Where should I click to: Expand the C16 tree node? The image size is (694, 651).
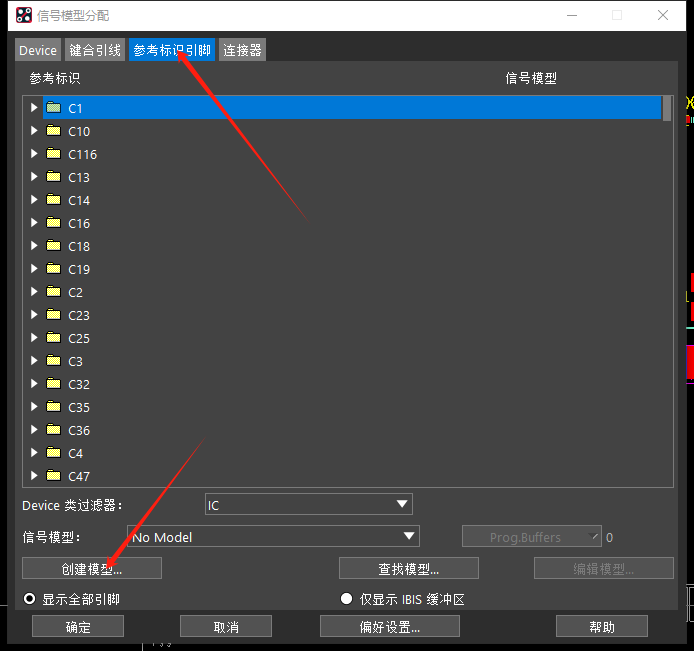pos(34,223)
